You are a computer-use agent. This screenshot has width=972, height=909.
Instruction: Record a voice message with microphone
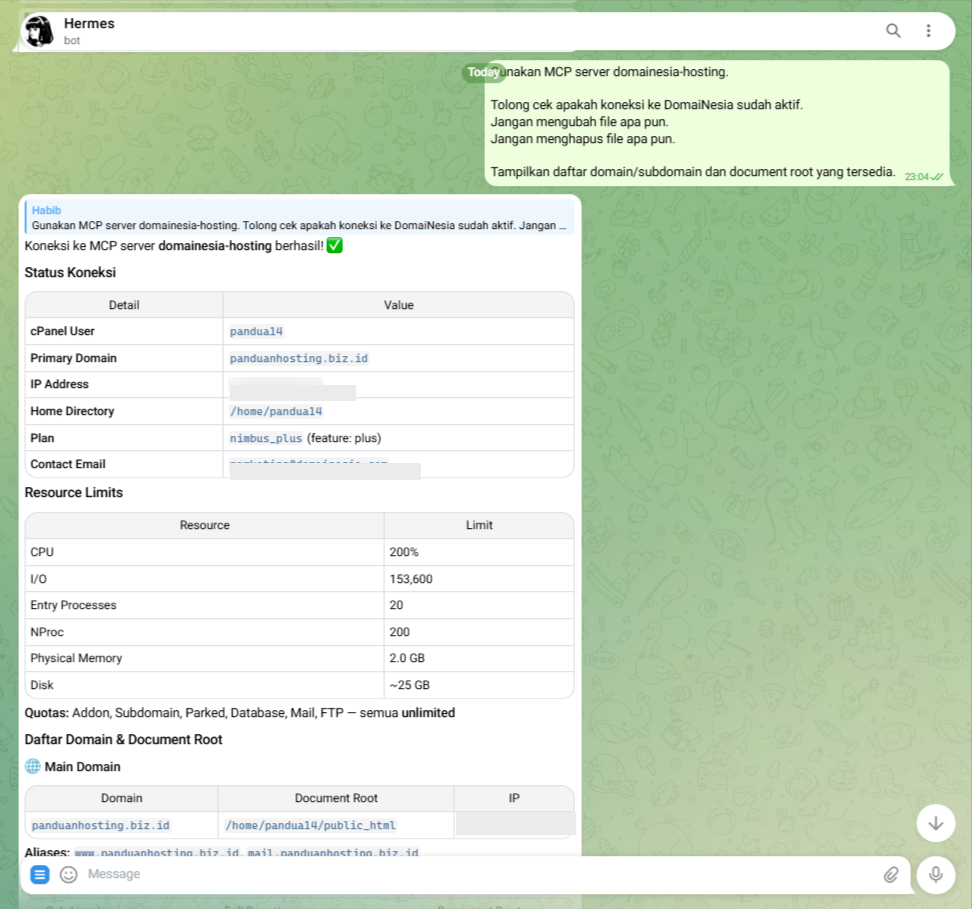tap(935, 874)
